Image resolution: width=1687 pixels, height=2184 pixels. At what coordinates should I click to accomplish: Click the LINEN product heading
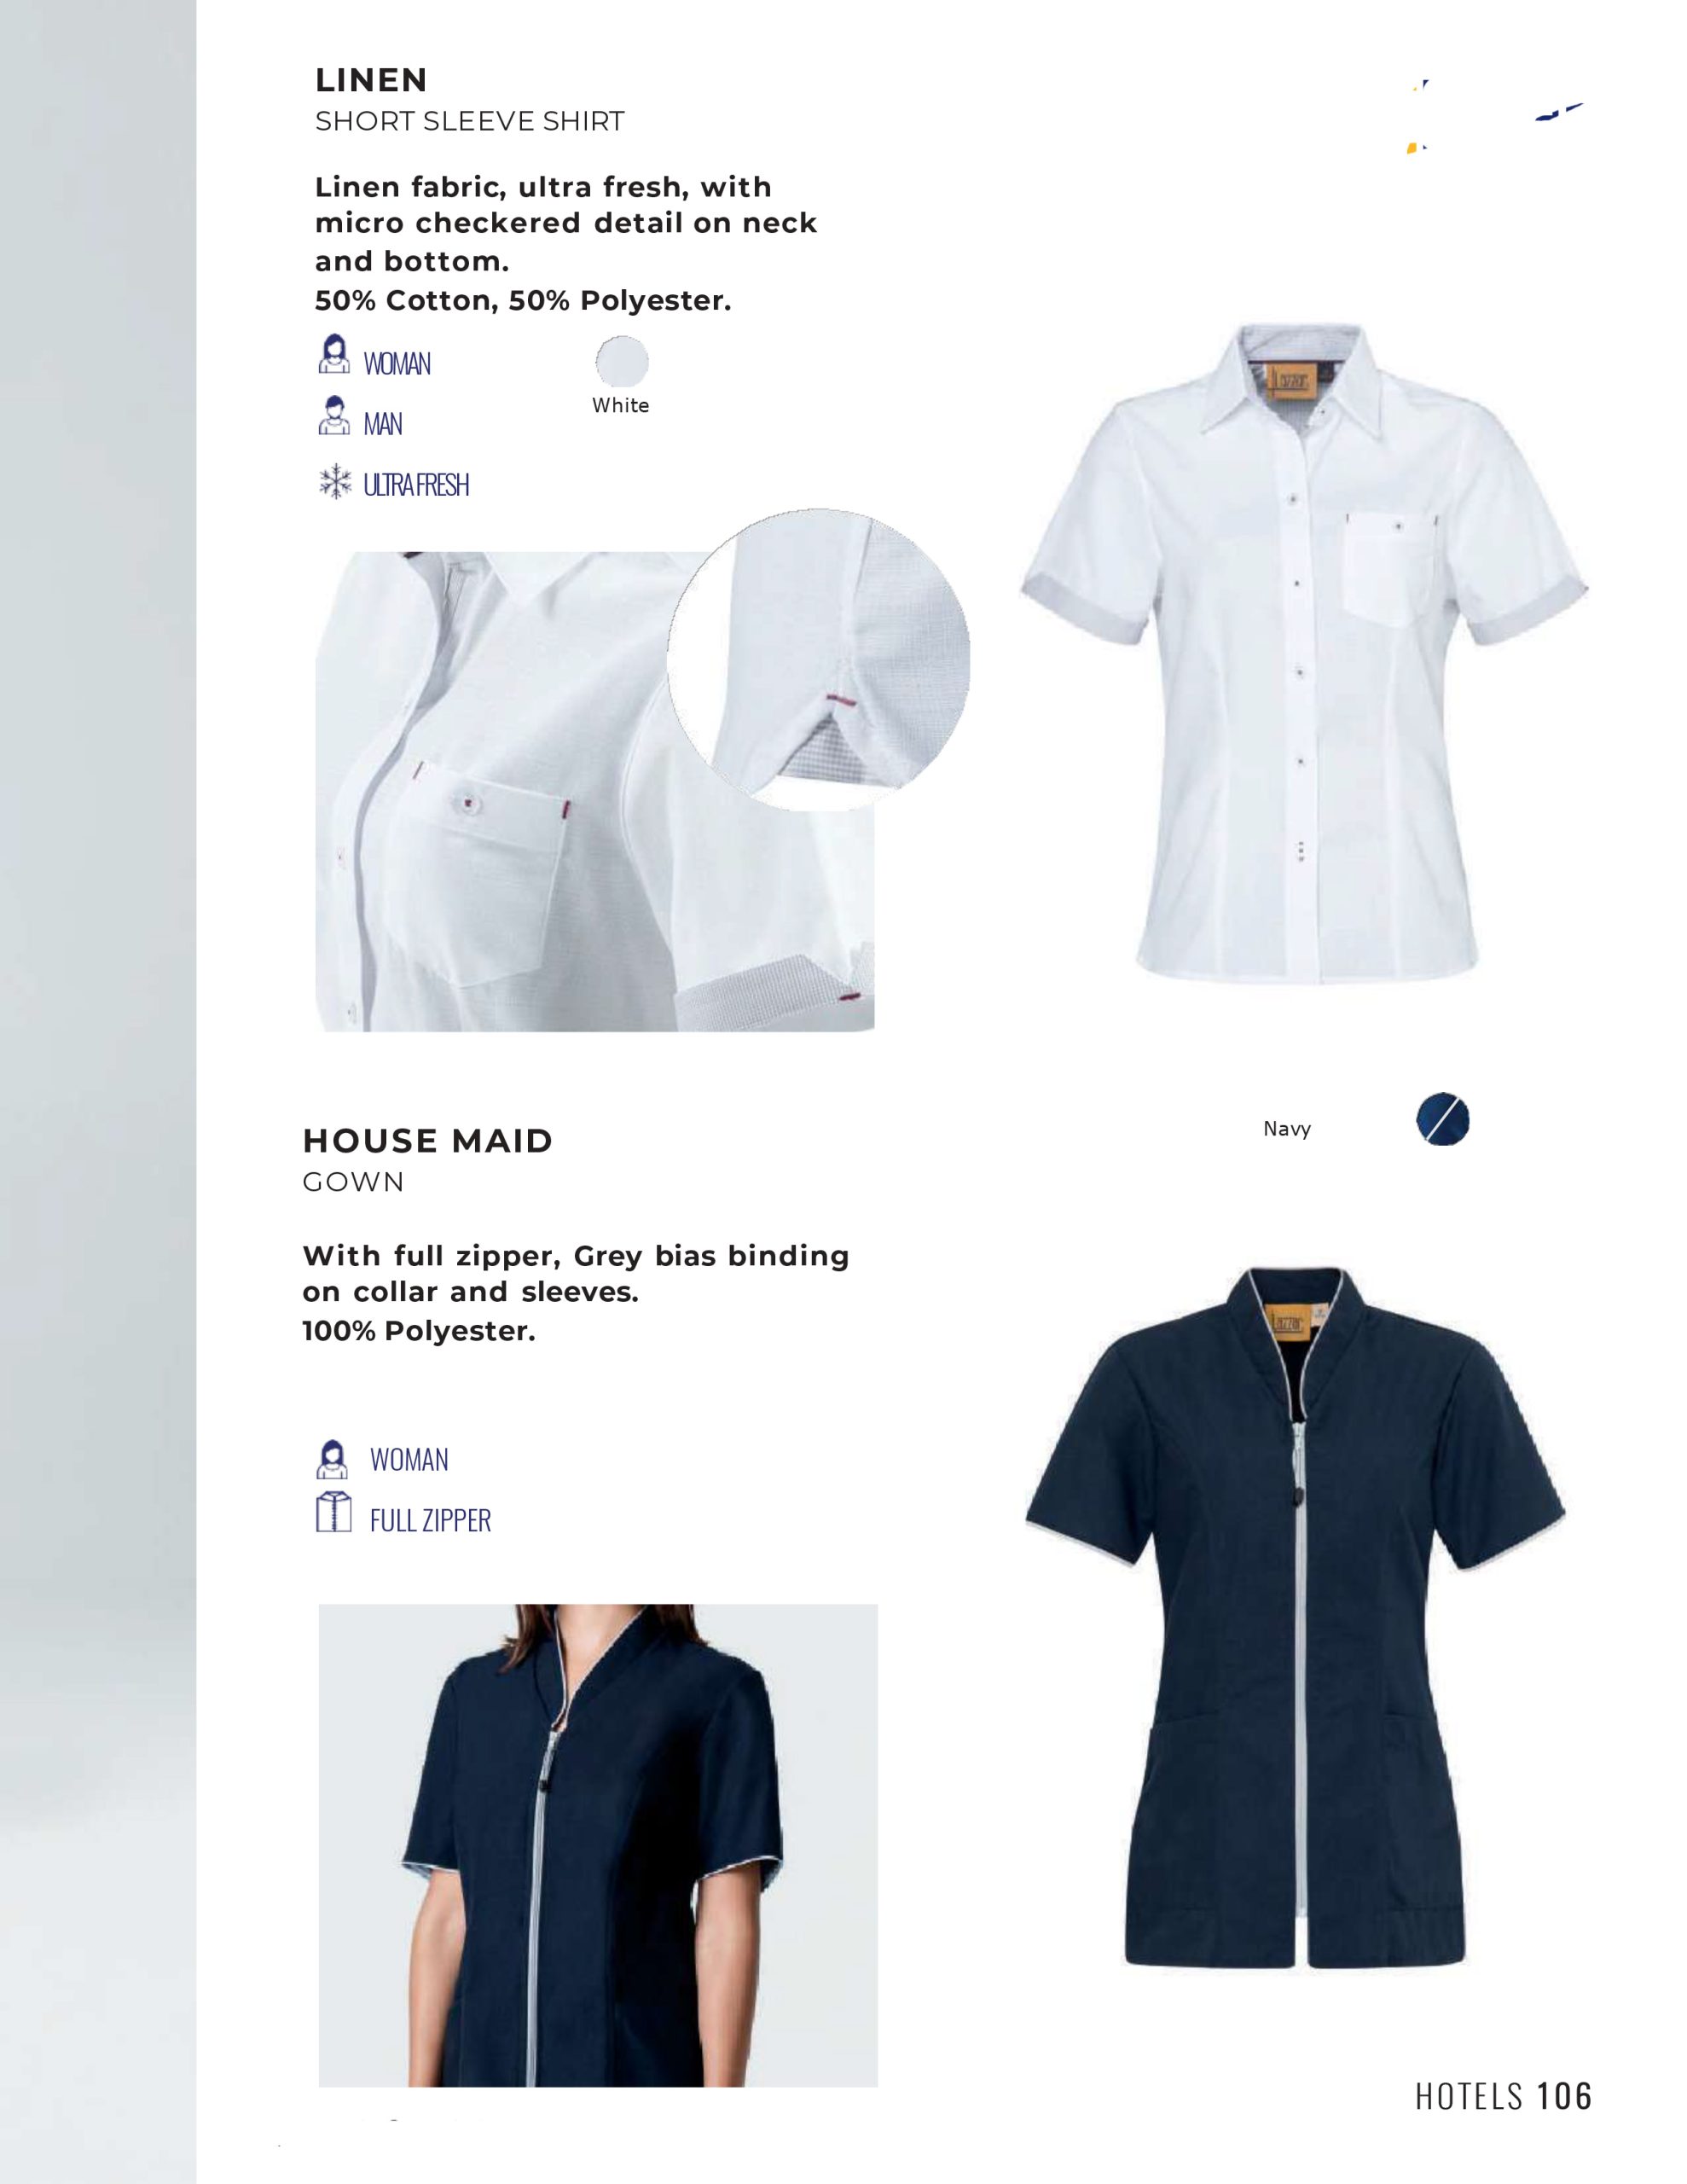(x=371, y=79)
